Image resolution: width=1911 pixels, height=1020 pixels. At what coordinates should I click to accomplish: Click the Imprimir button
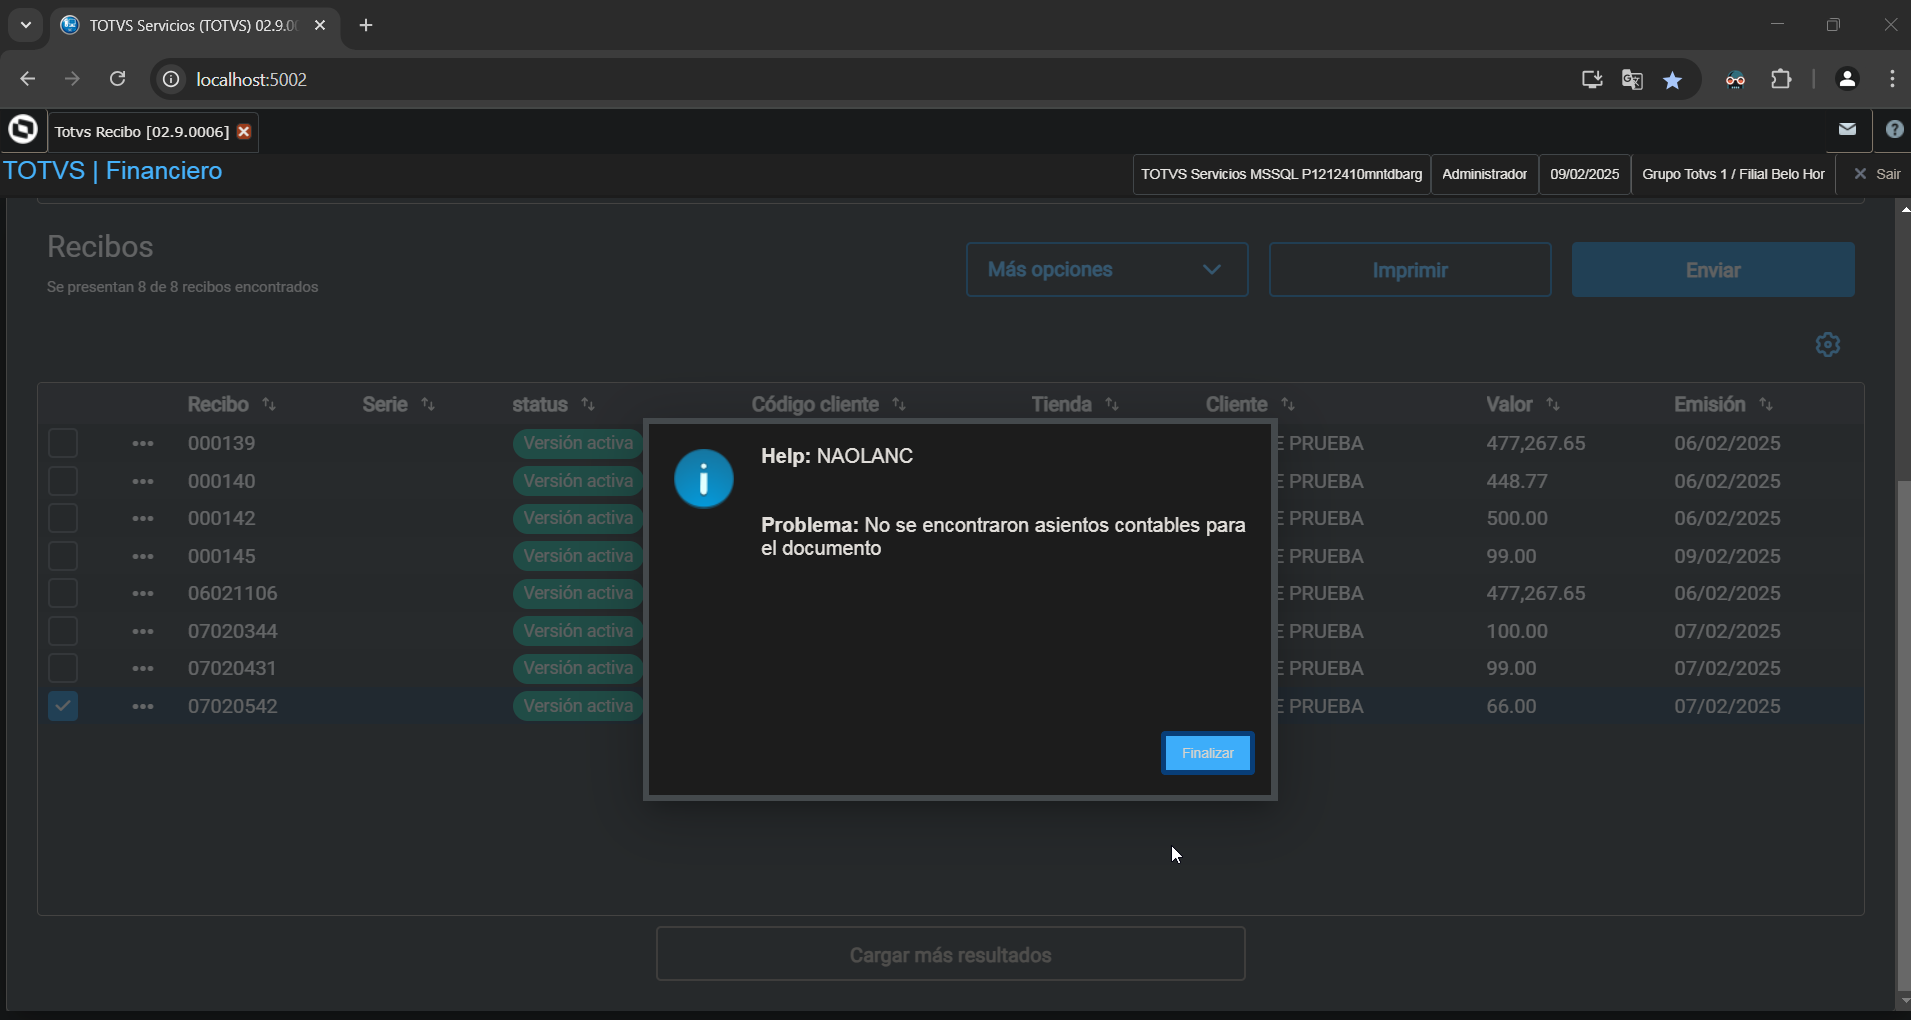pos(1410,270)
